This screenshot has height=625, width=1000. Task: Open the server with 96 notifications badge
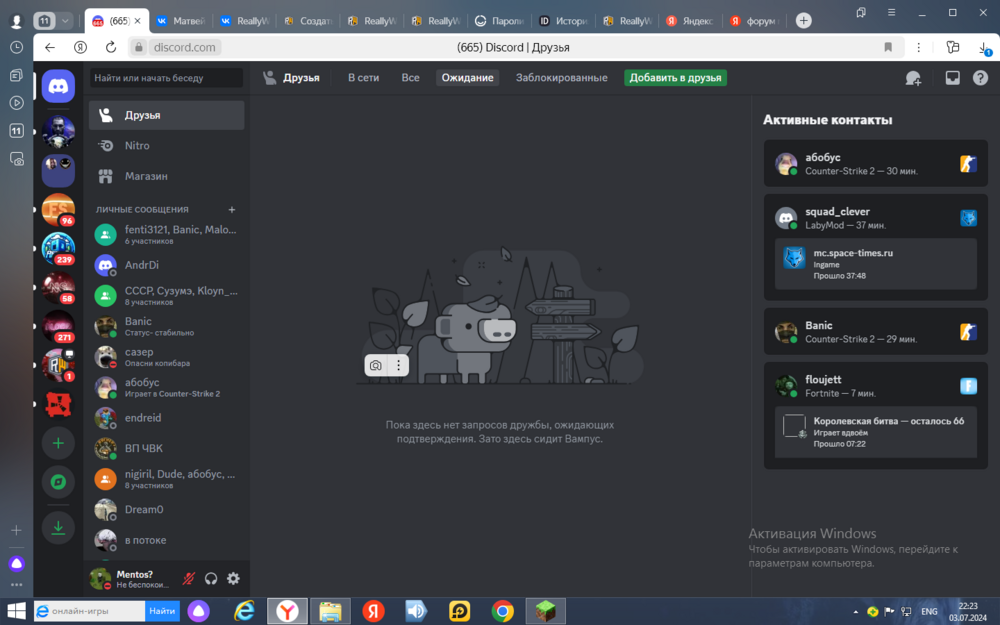pyautogui.click(x=58, y=210)
